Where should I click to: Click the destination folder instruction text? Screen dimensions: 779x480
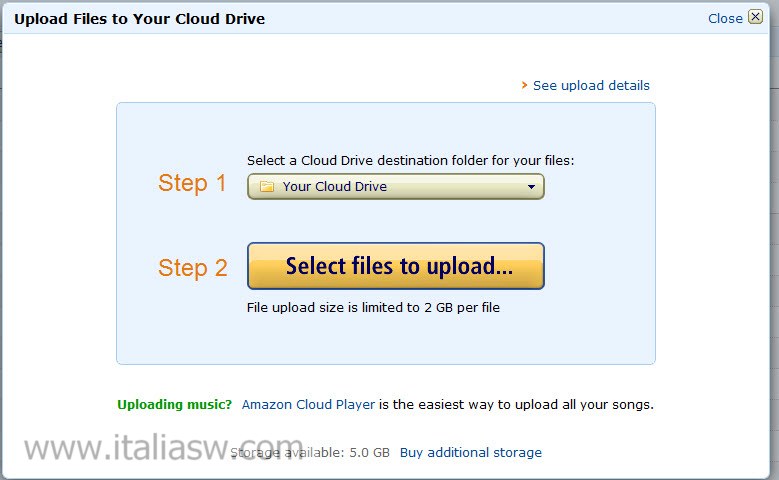pos(410,160)
